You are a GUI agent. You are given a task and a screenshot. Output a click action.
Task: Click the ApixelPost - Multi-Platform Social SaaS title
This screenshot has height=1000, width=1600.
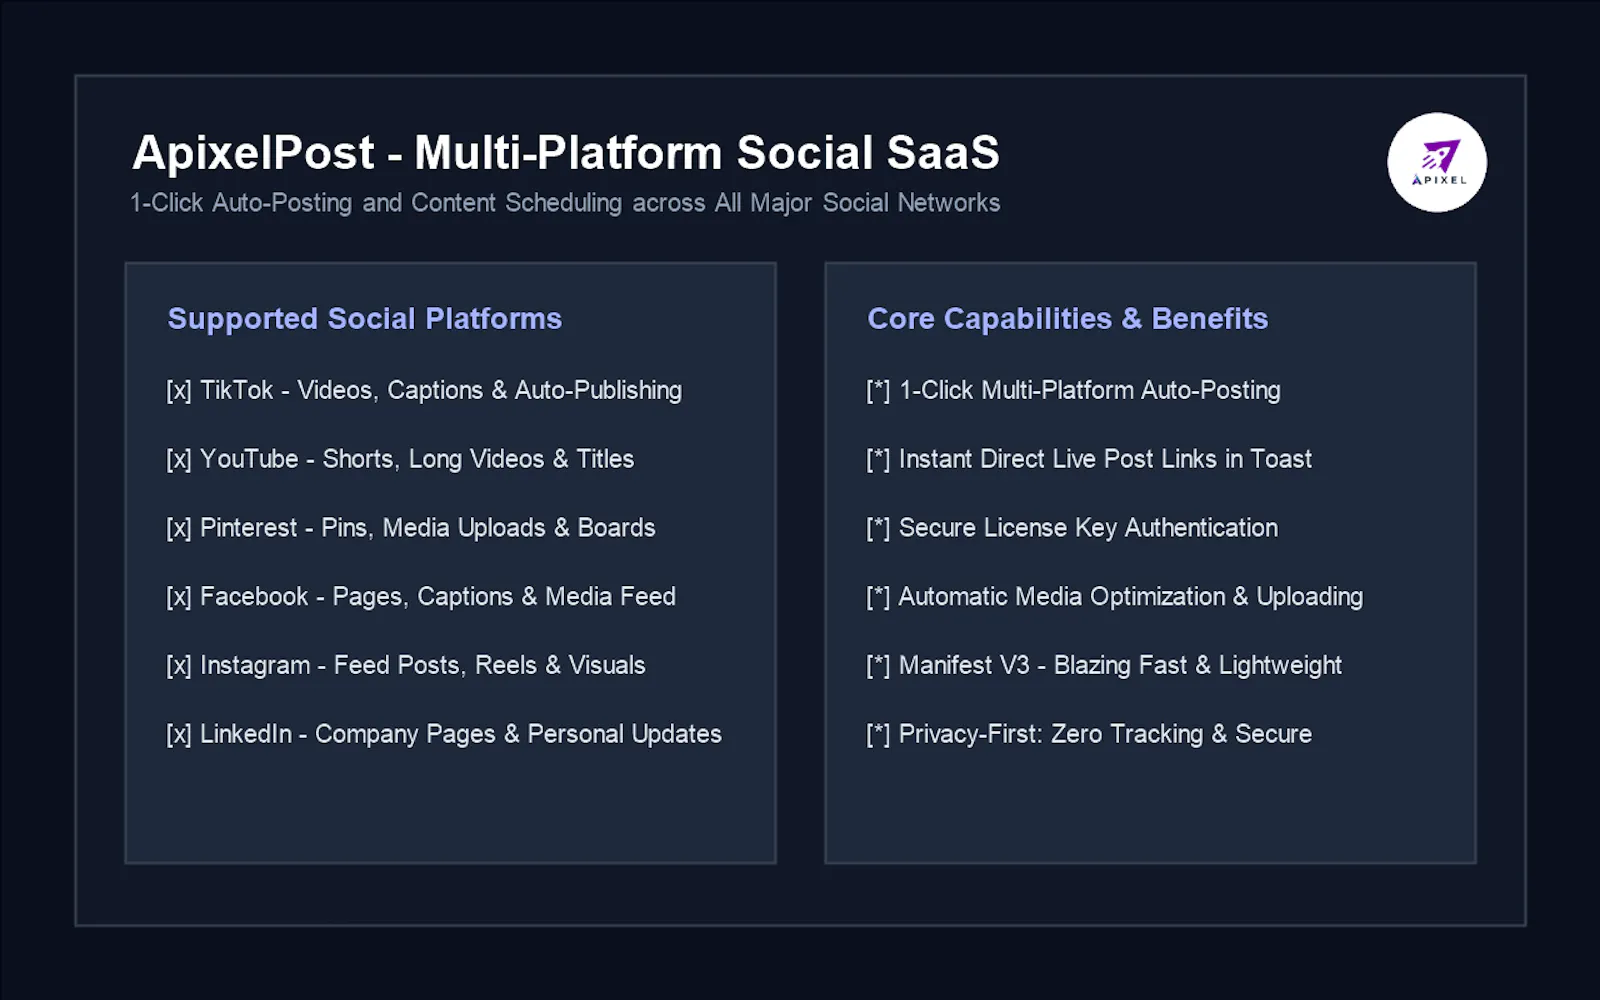(566, 153)
